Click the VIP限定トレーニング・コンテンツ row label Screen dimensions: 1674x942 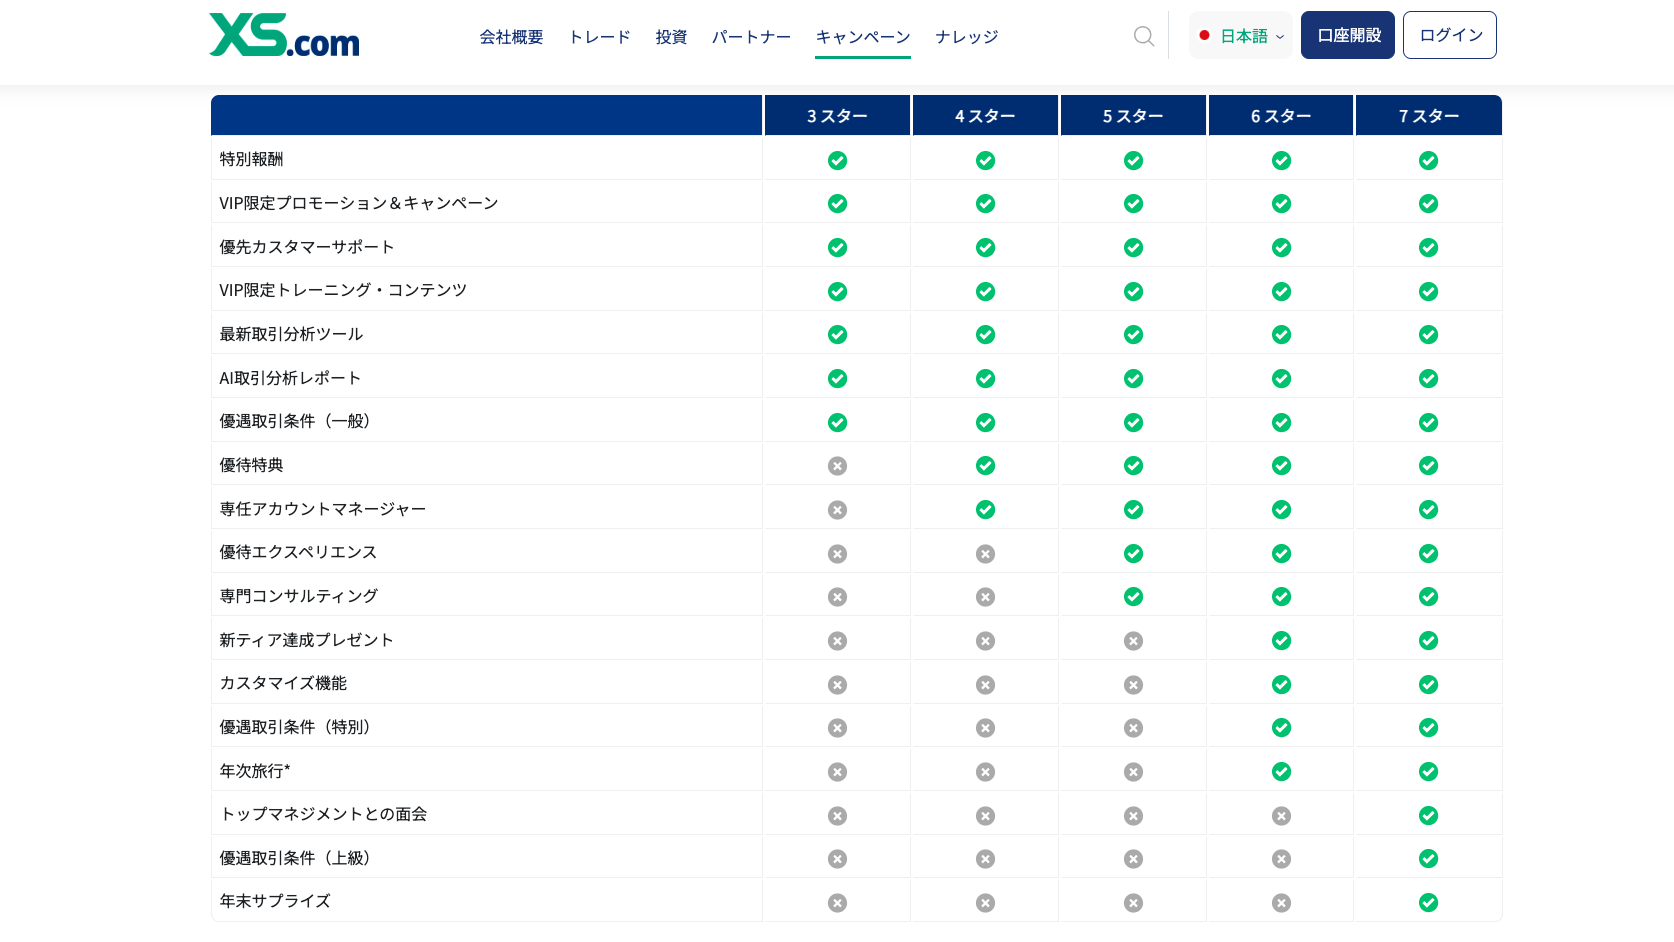point(343,290)
